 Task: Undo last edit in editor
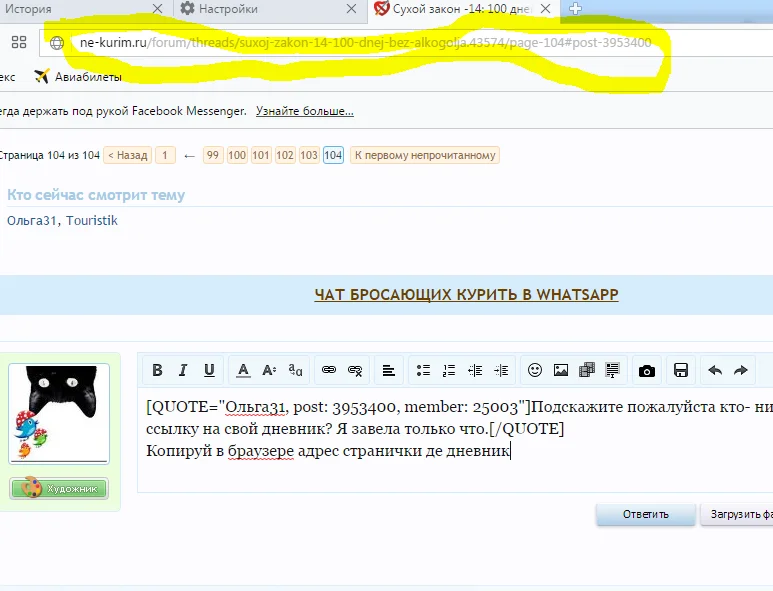715,370
